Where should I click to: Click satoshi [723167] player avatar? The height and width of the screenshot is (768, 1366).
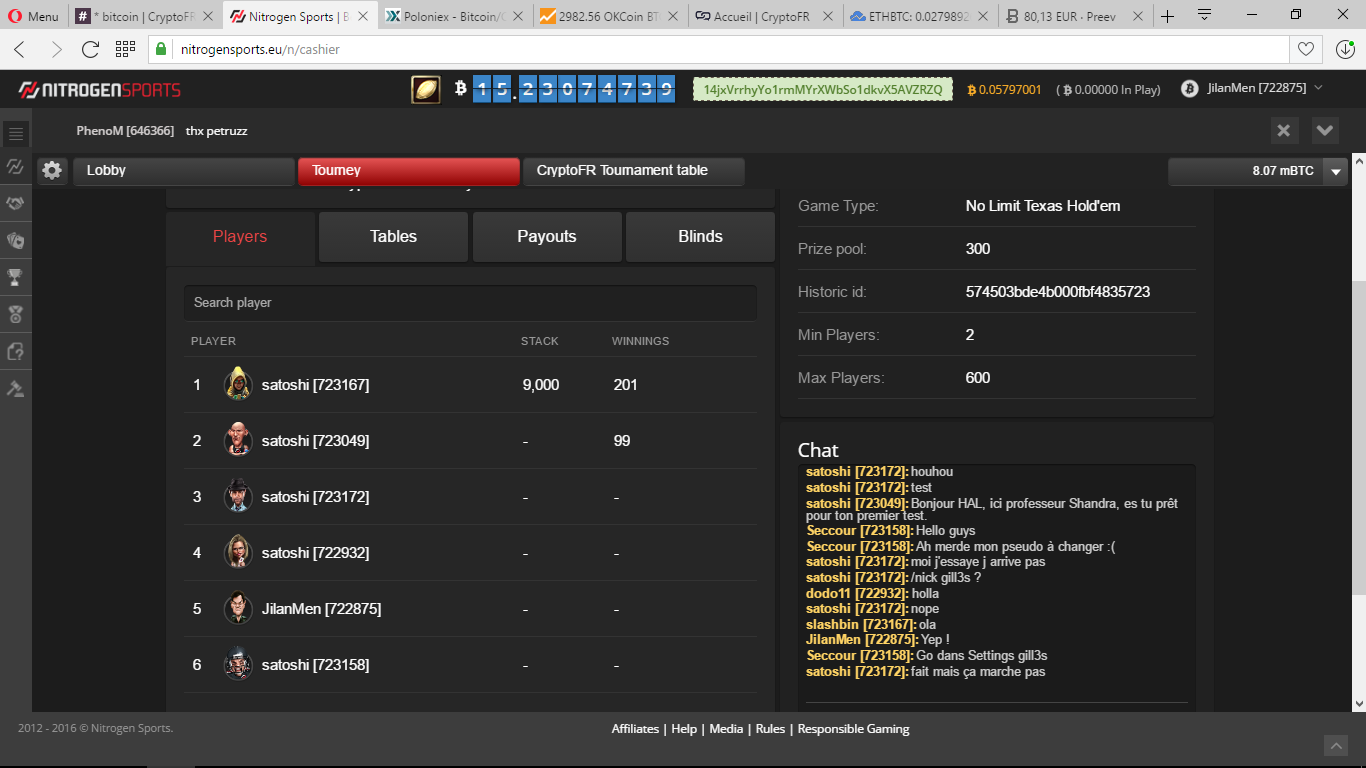238,384
